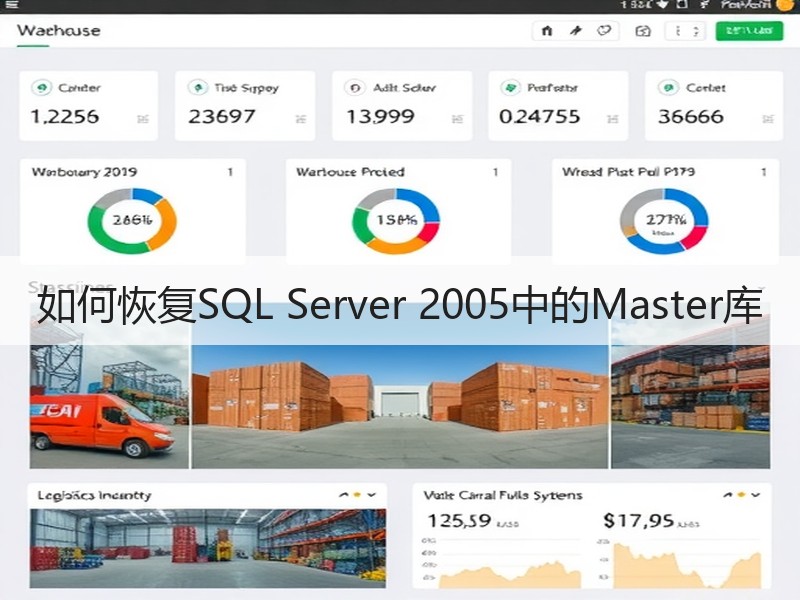
Task: Open the camera/folder icon in toolbar
Action: click(x=643, y=31)
